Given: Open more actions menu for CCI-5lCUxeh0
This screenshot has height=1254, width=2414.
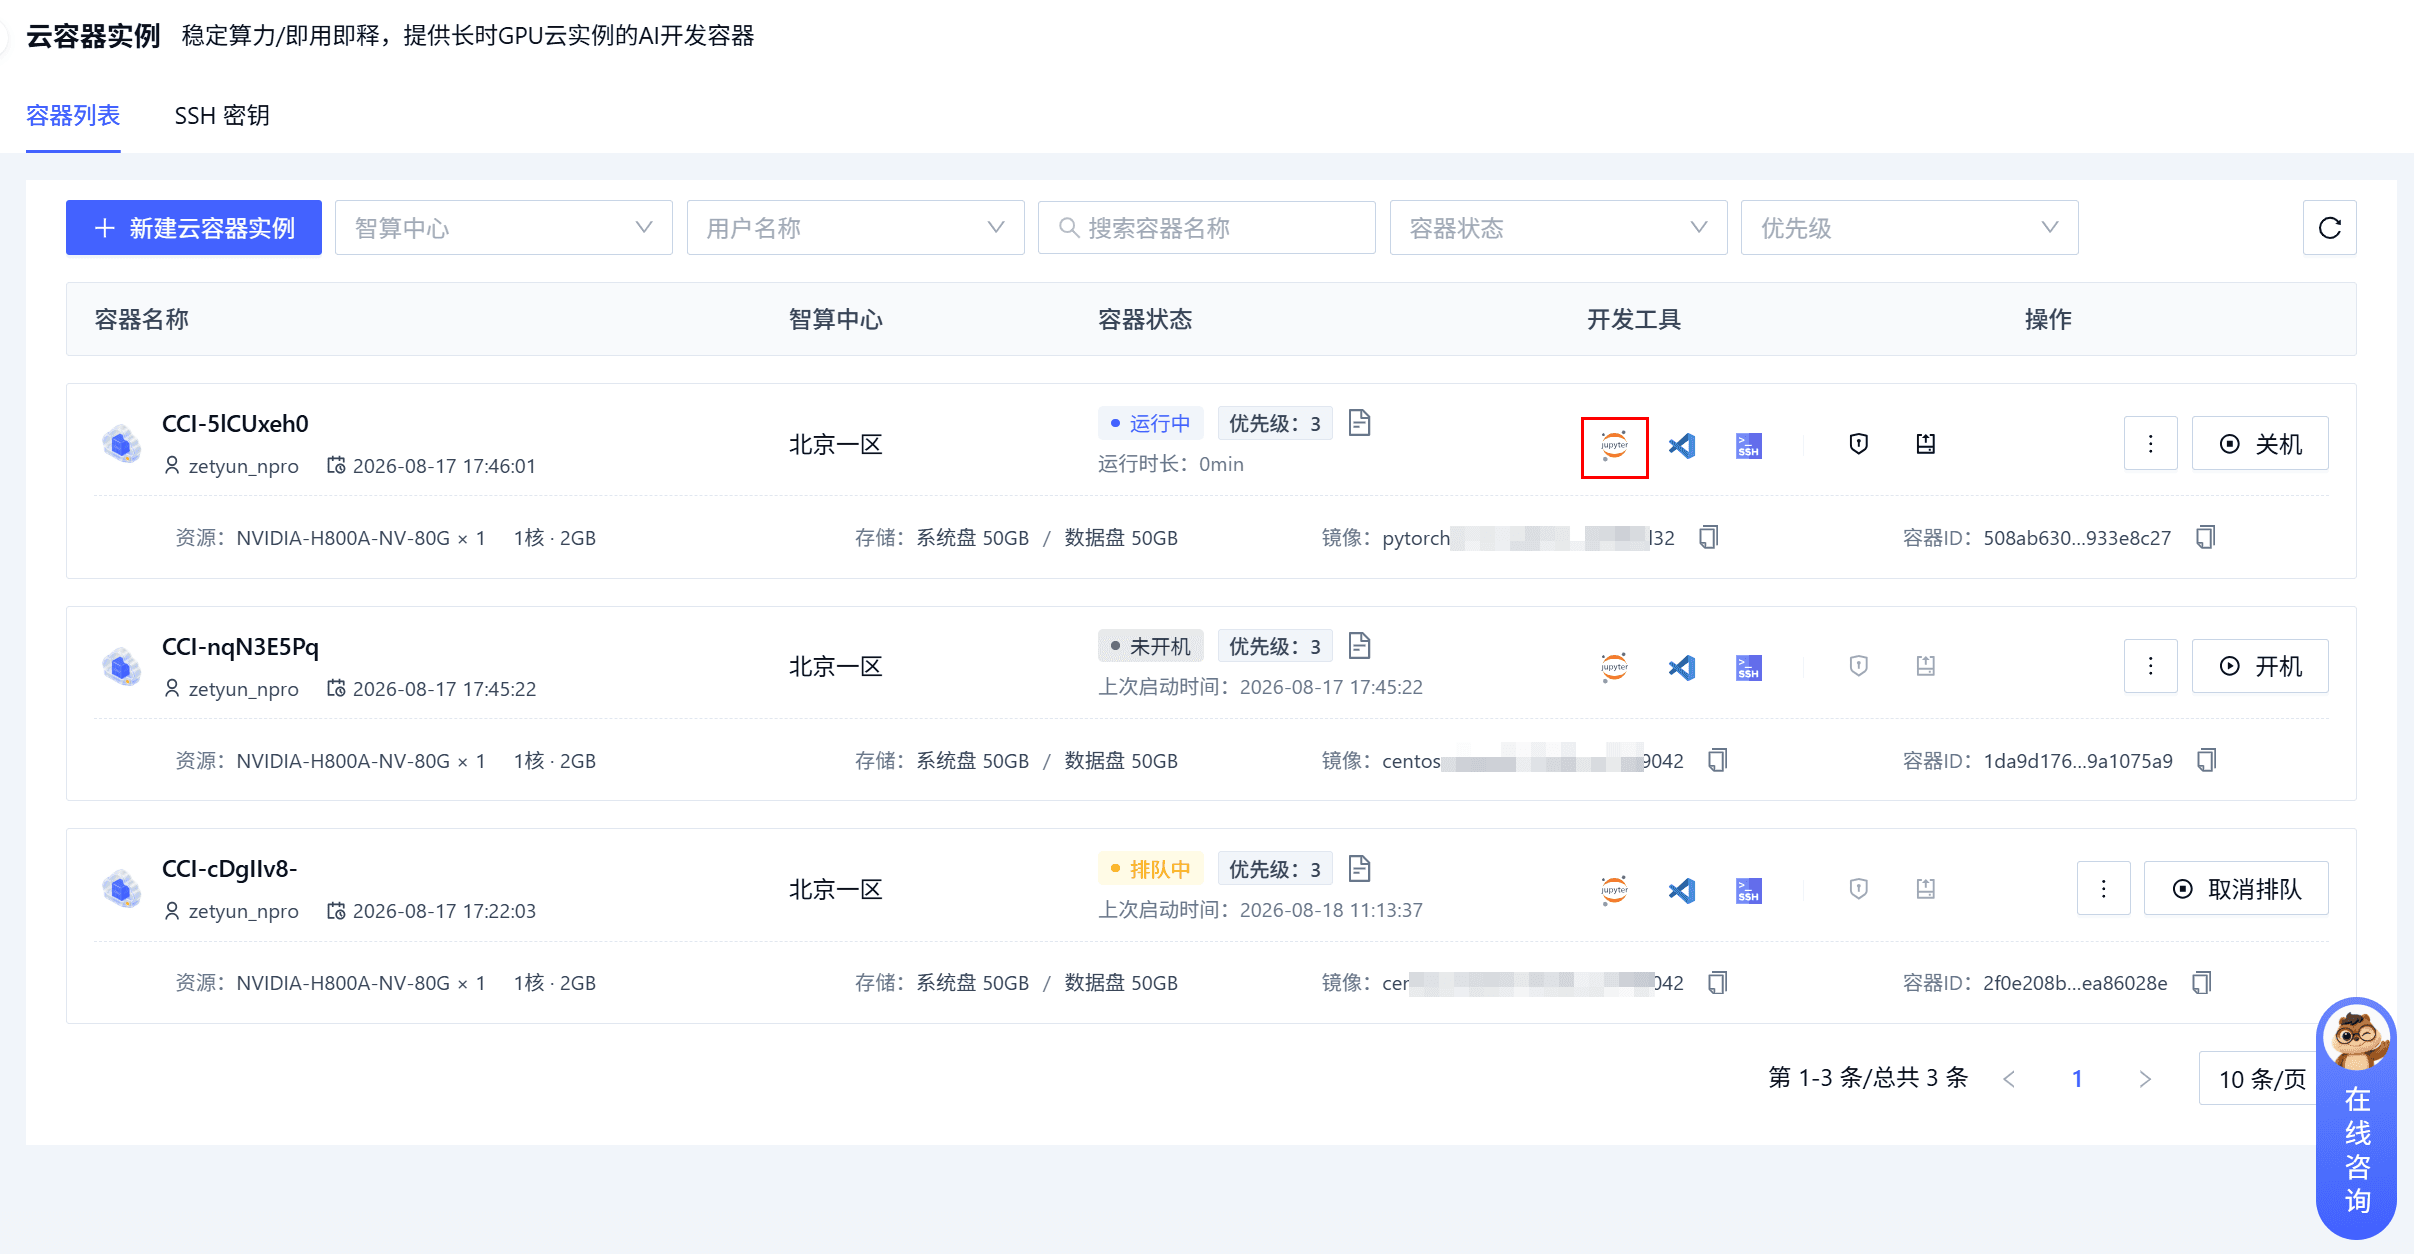Looking at the screenshot, I should [2150, 444].
